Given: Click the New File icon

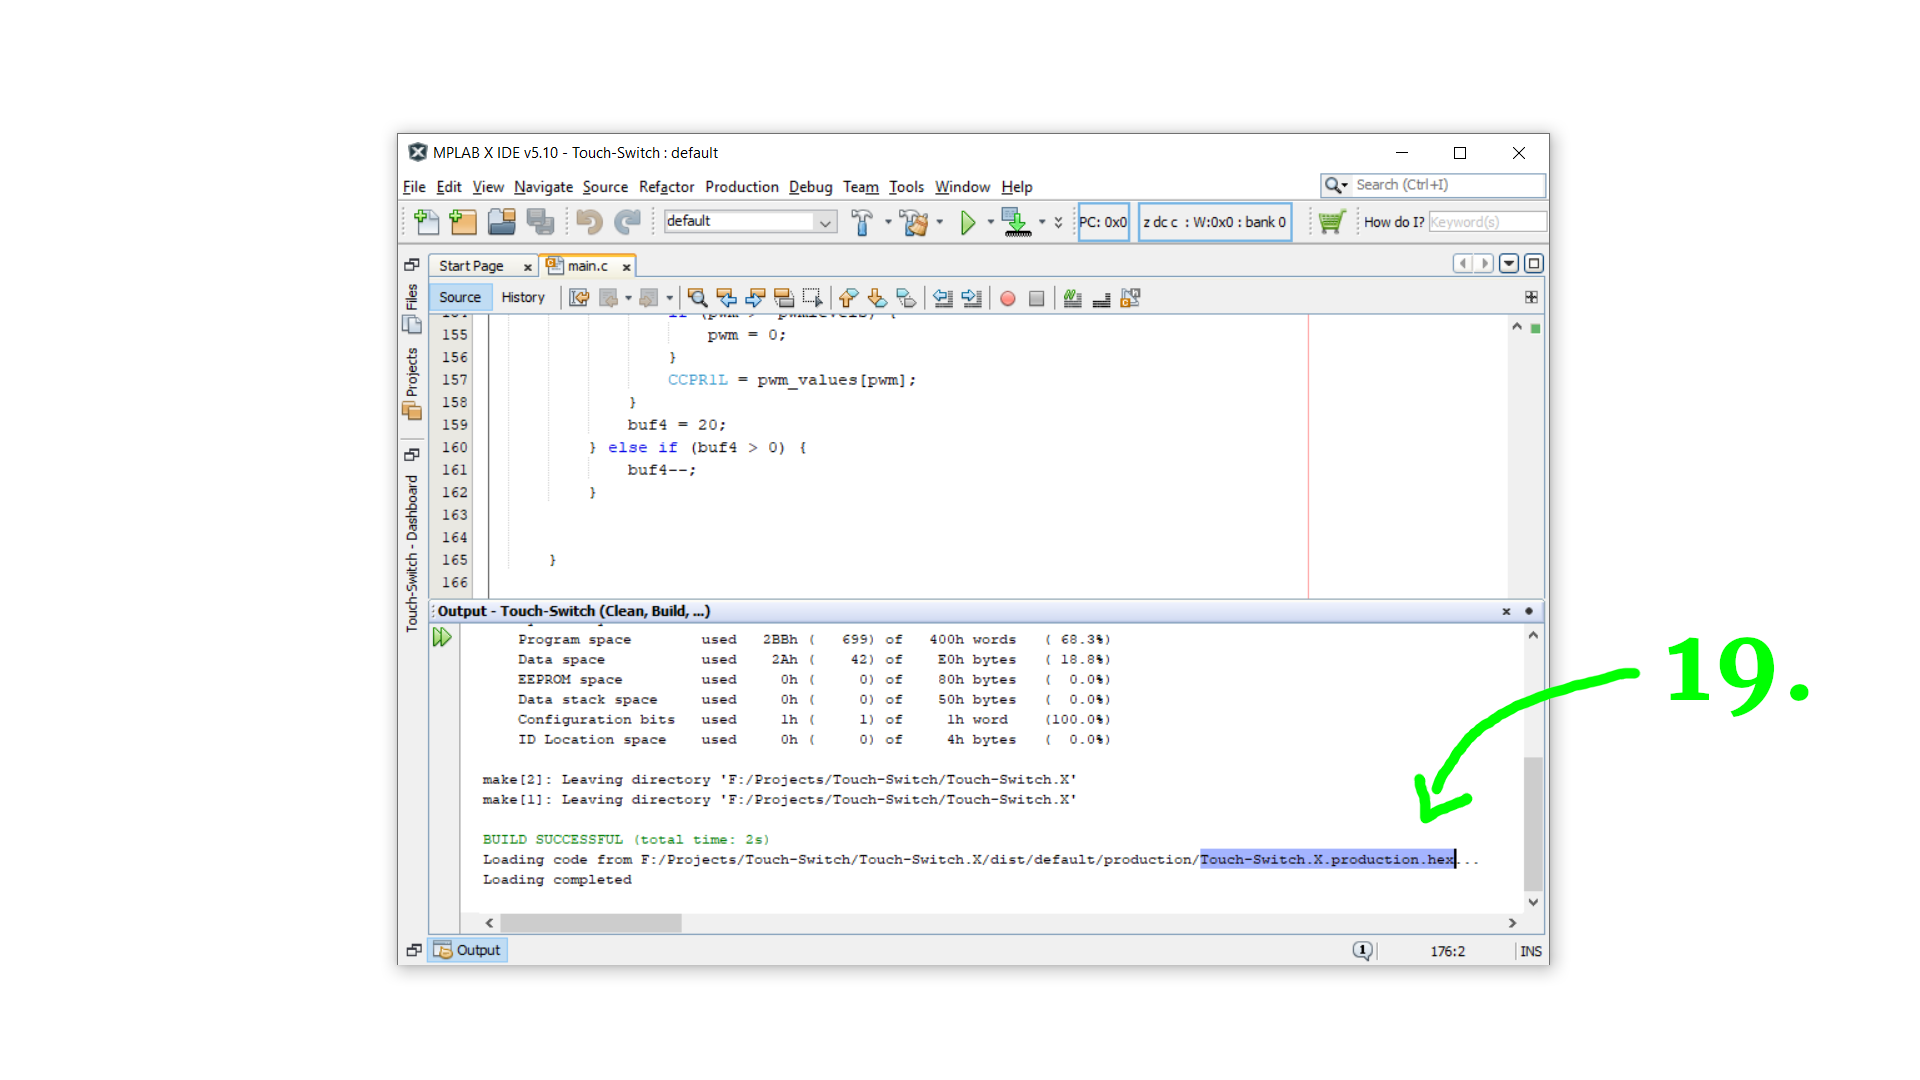Looking at the screenshot, I should click(x=427, y=222).
